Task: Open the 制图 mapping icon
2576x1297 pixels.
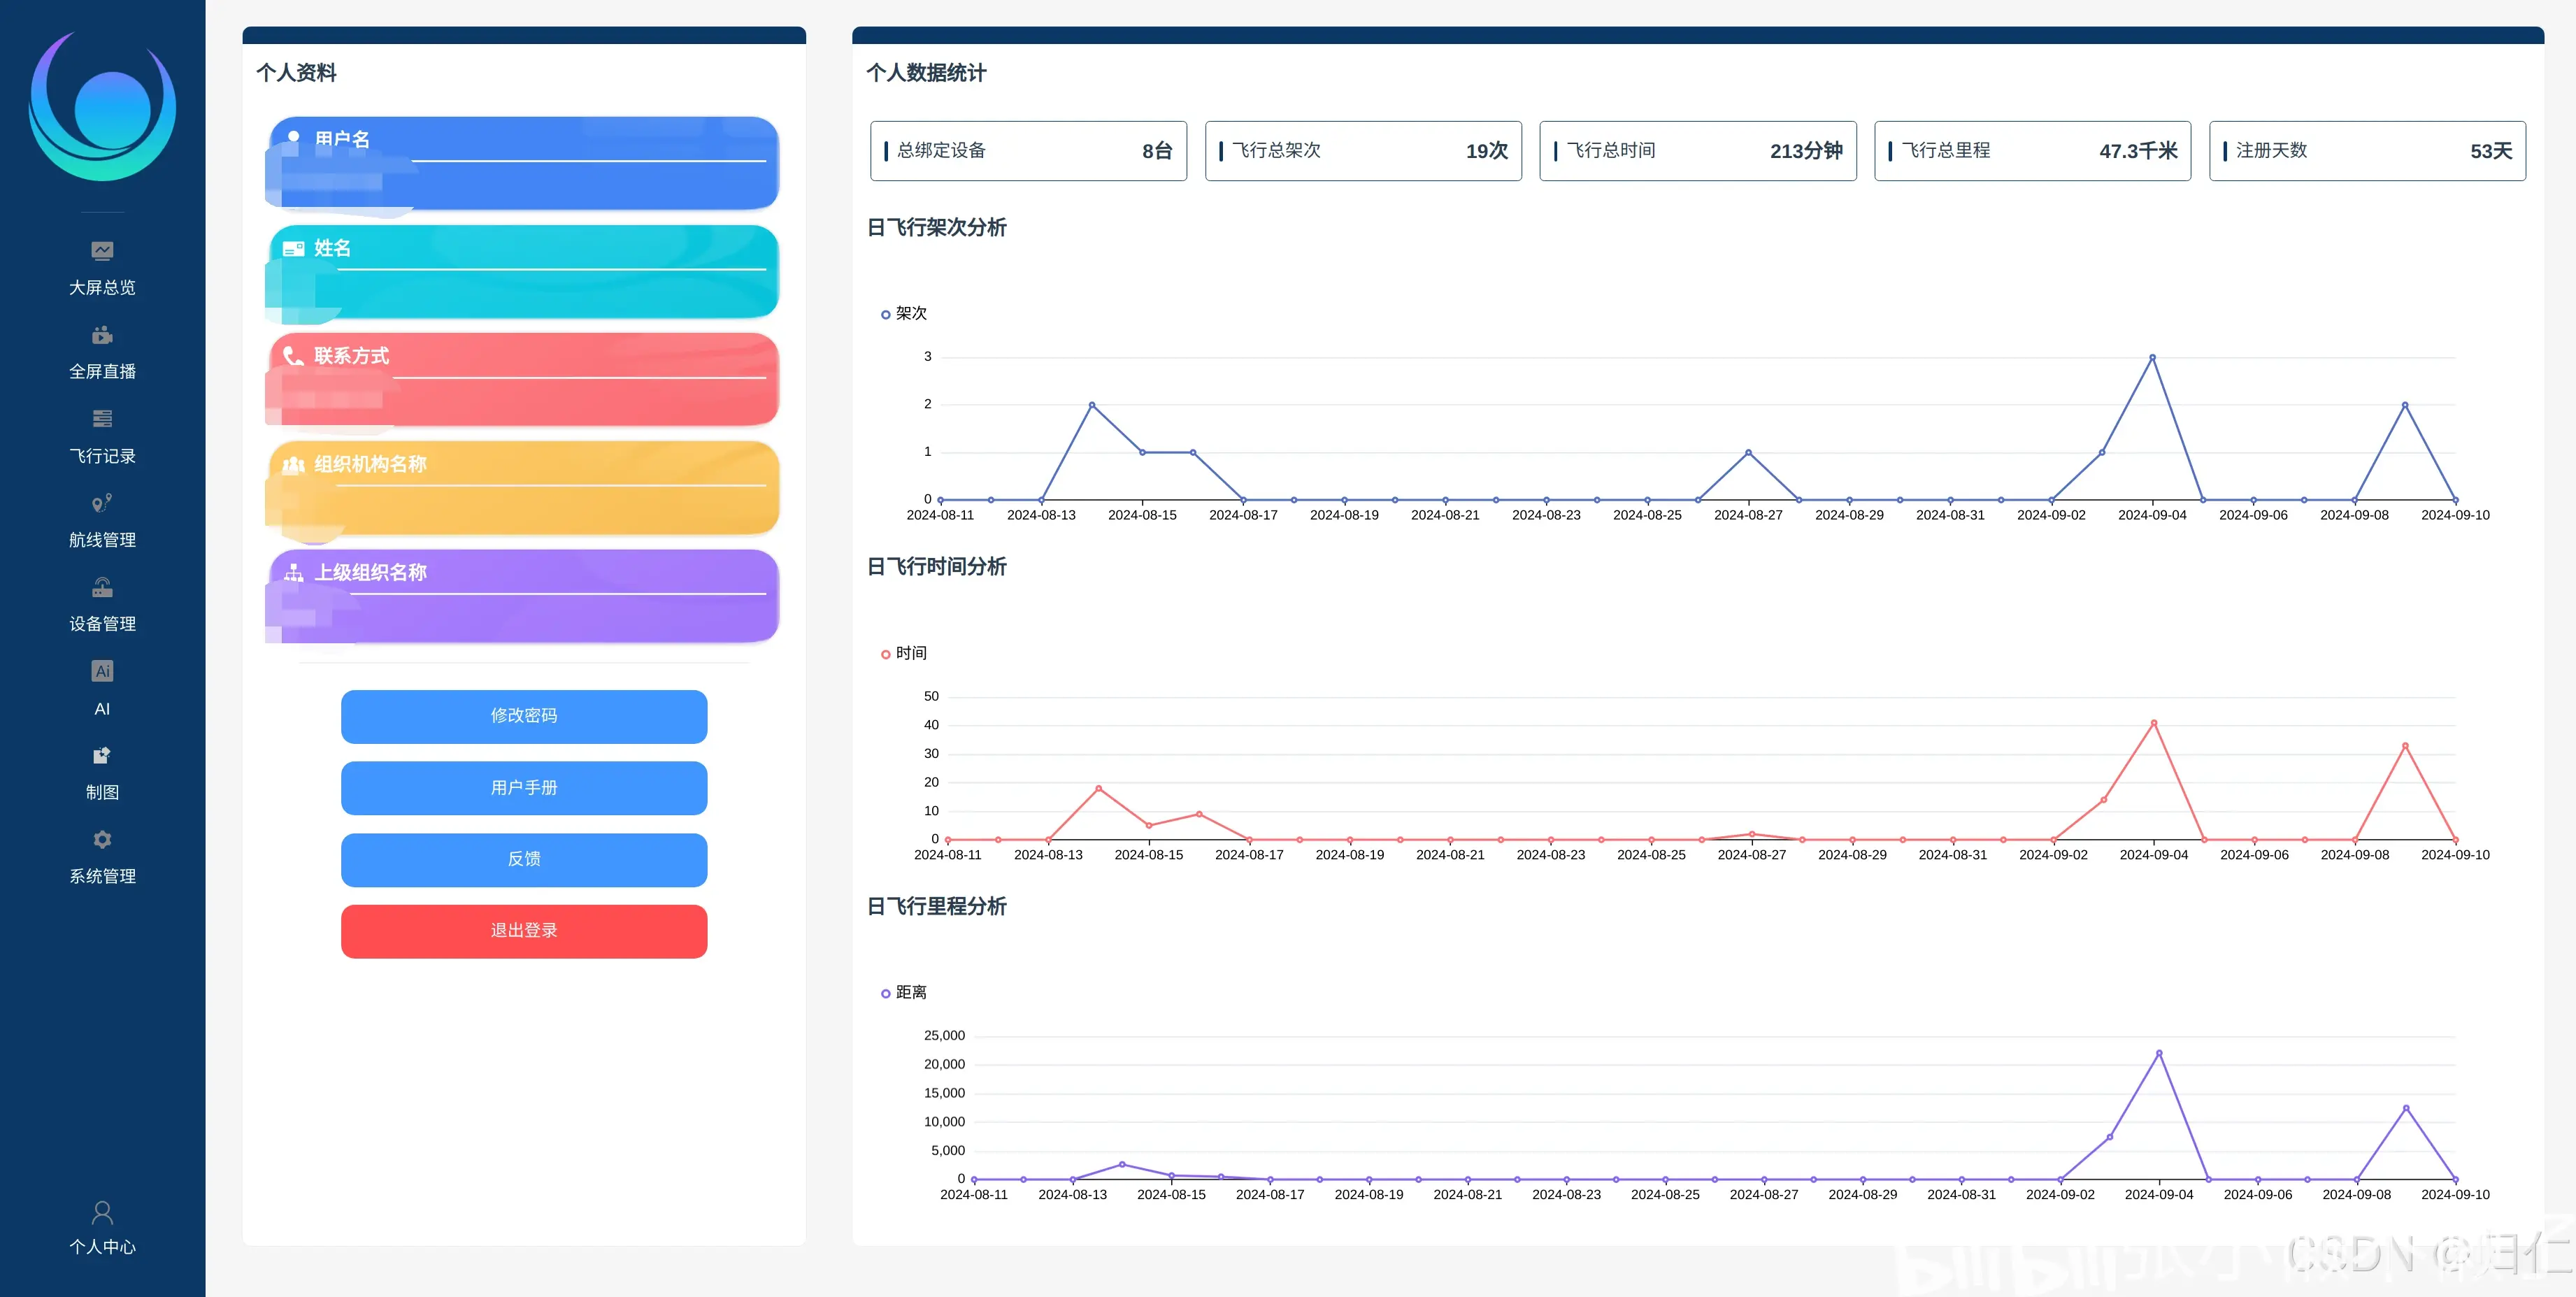Action: coord(102,755)
